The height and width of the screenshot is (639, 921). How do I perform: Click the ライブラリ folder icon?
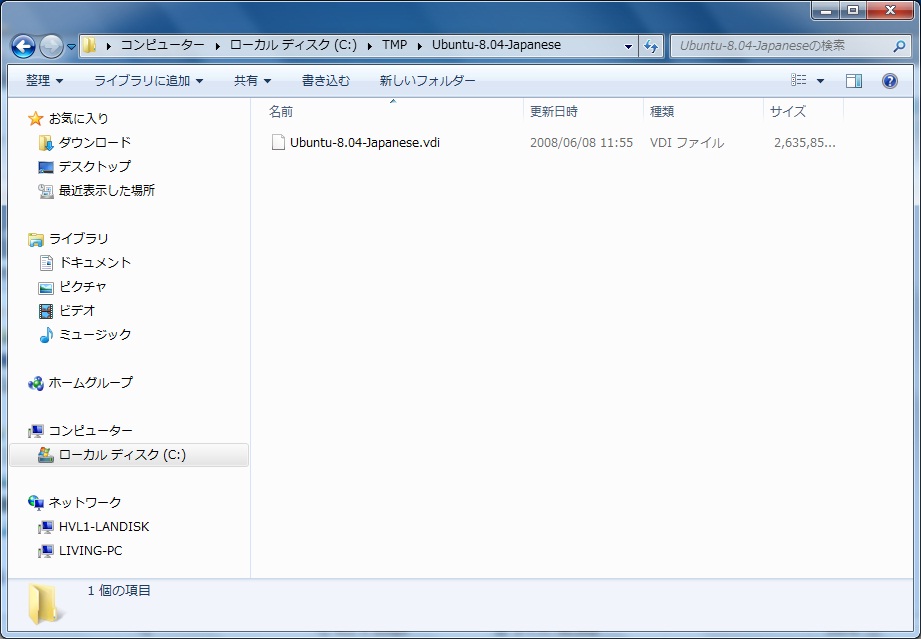(35, 239)
